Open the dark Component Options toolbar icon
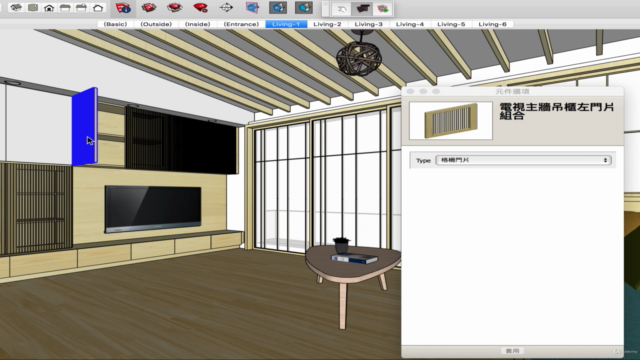 [362, 9]
